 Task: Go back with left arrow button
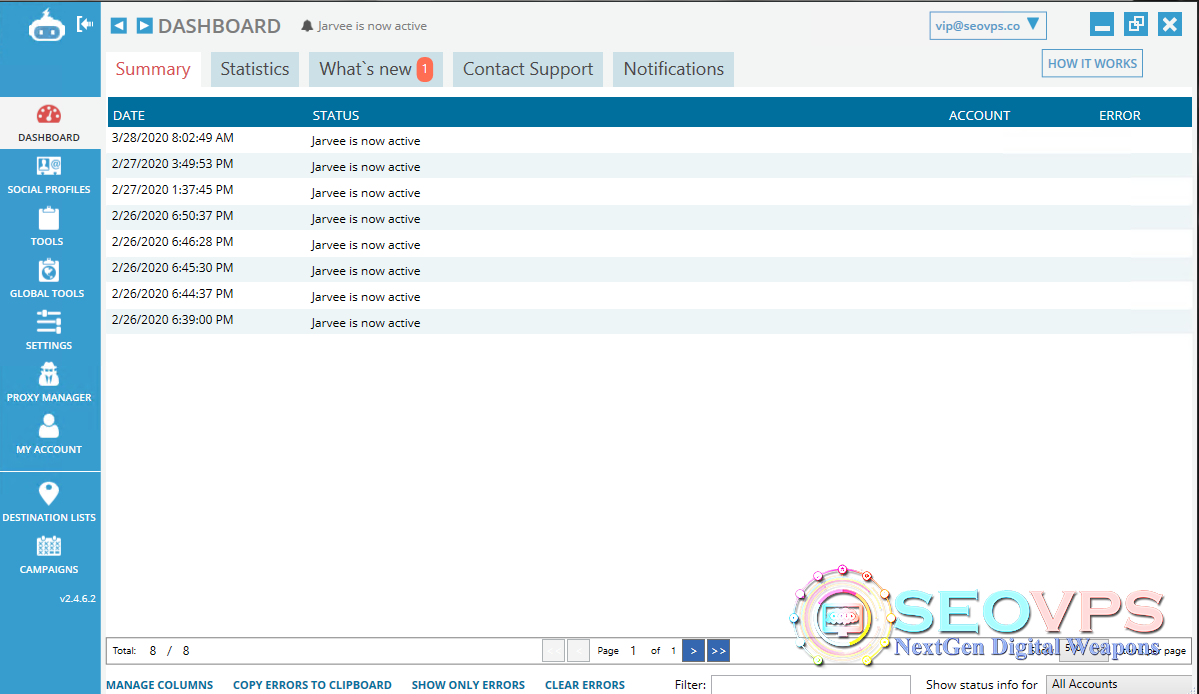pyautogui.click(x=119, y=26)
